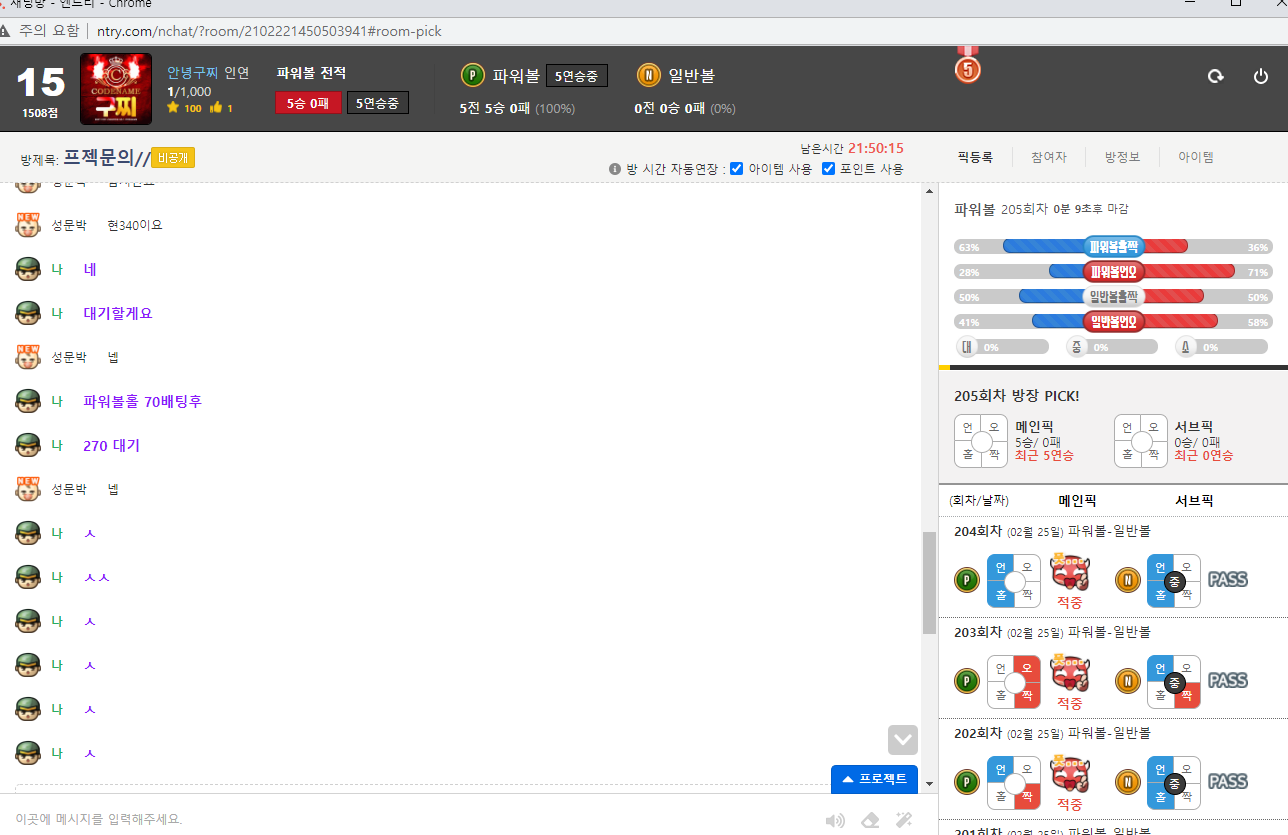Switch to the 아이템 tab
Screen dimensions: 1288x835
[1196, 157]
